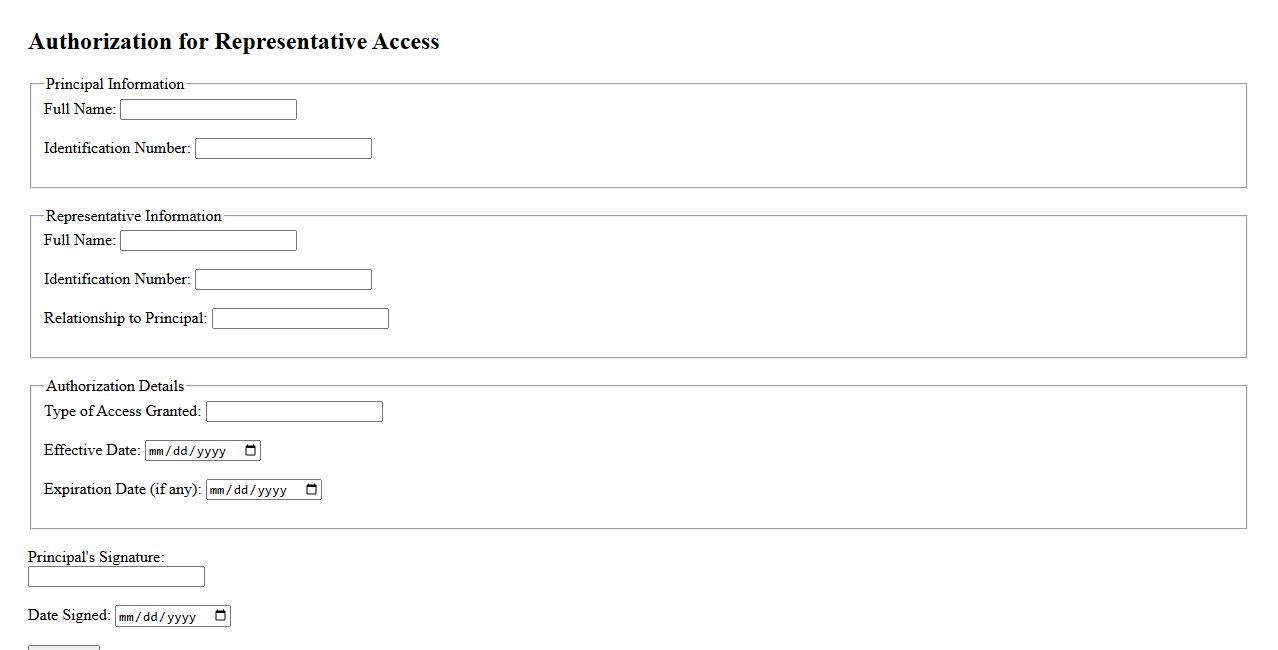Click the Principal's Identification Number field

coord(283,148)
